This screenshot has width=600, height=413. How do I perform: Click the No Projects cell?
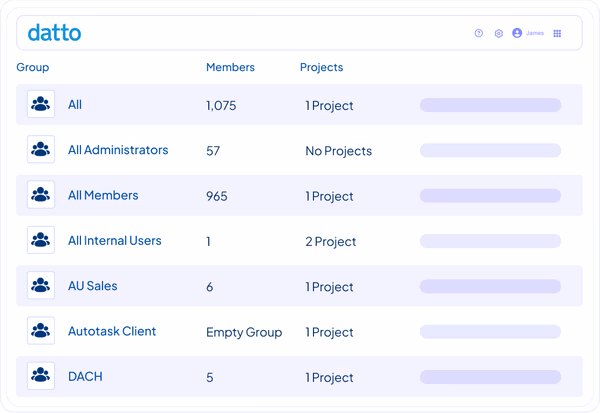[x=339, y=151]
